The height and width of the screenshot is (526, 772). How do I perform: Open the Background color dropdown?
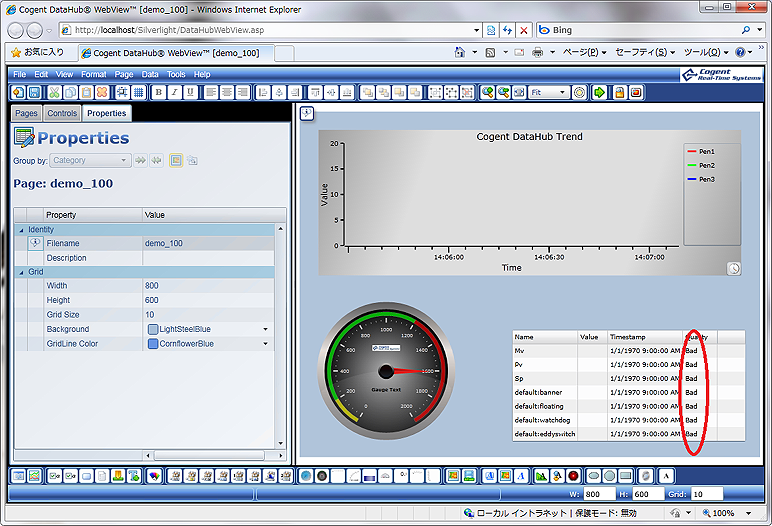coord(265,329)
